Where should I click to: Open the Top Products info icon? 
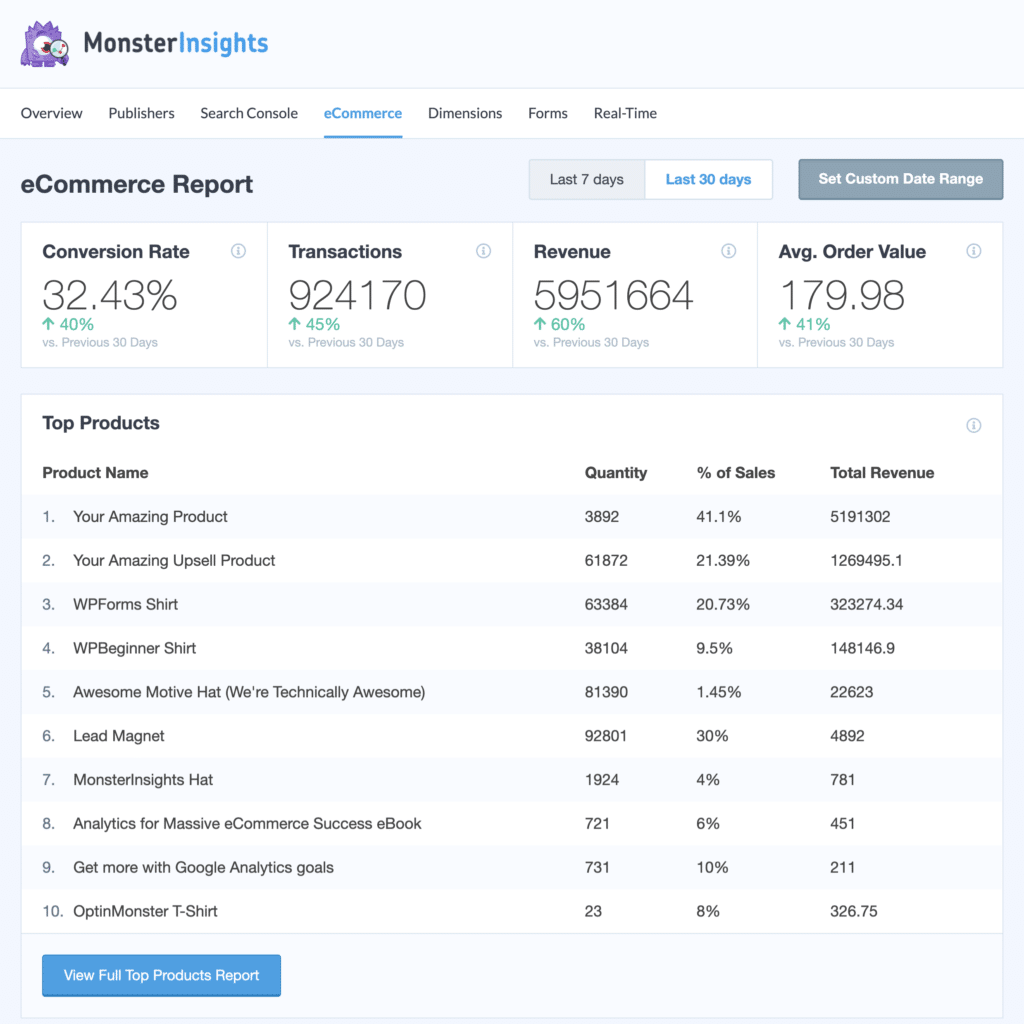click(x=973, y=425)
